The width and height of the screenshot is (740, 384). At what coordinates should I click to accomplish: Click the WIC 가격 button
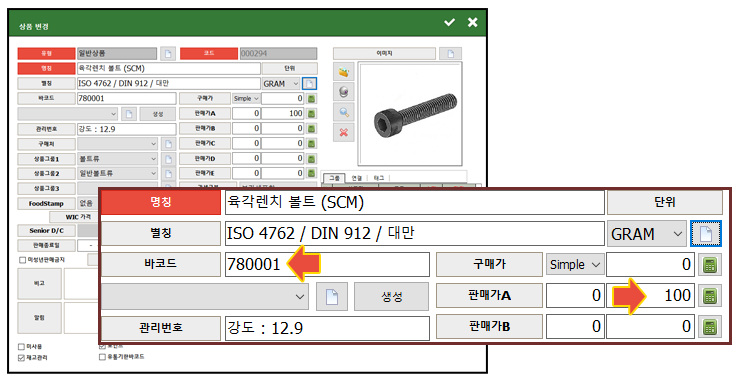78,217
